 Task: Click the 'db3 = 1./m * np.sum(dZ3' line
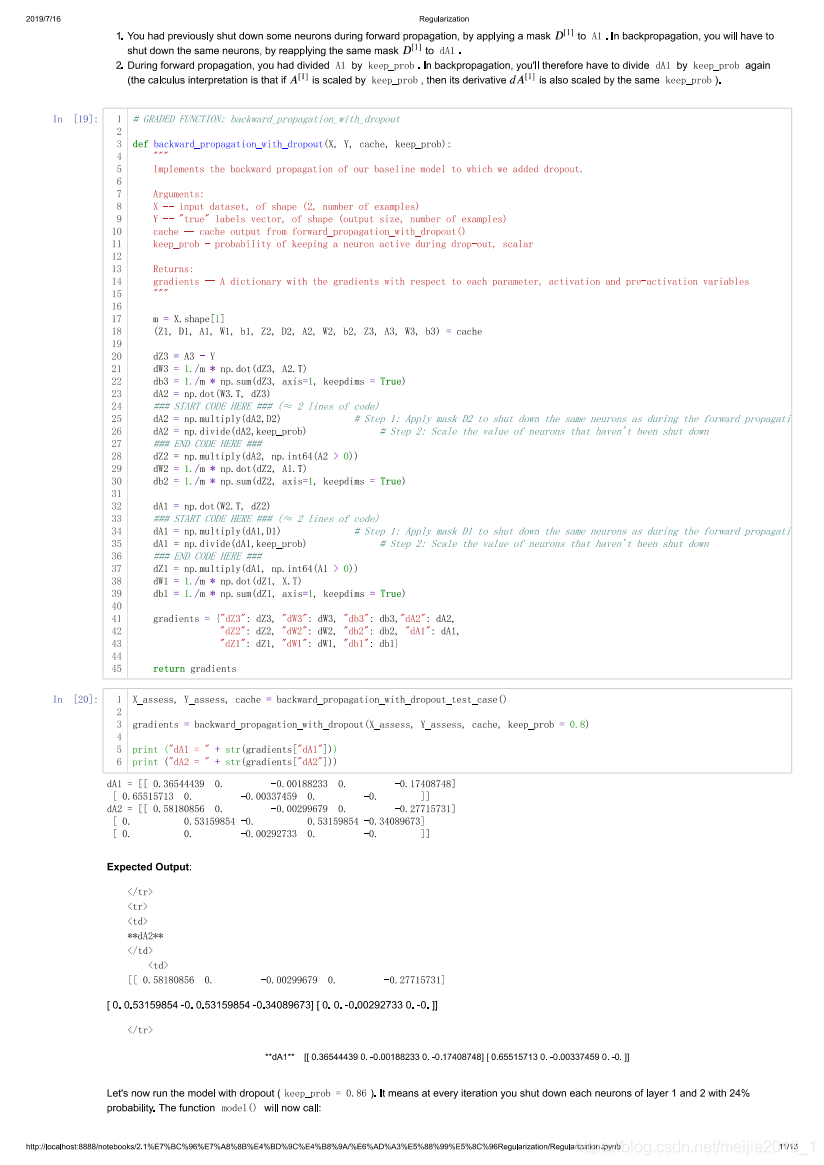(279, 382)
